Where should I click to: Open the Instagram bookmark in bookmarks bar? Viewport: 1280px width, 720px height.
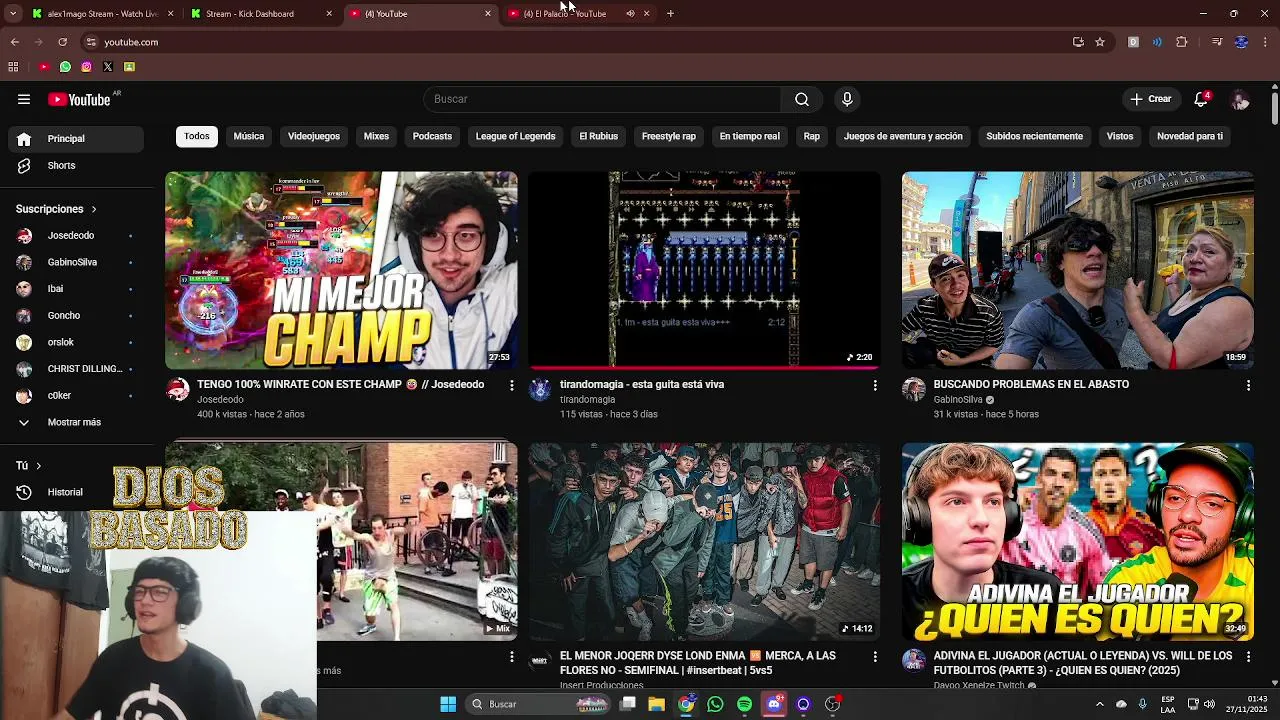point(86,67)
